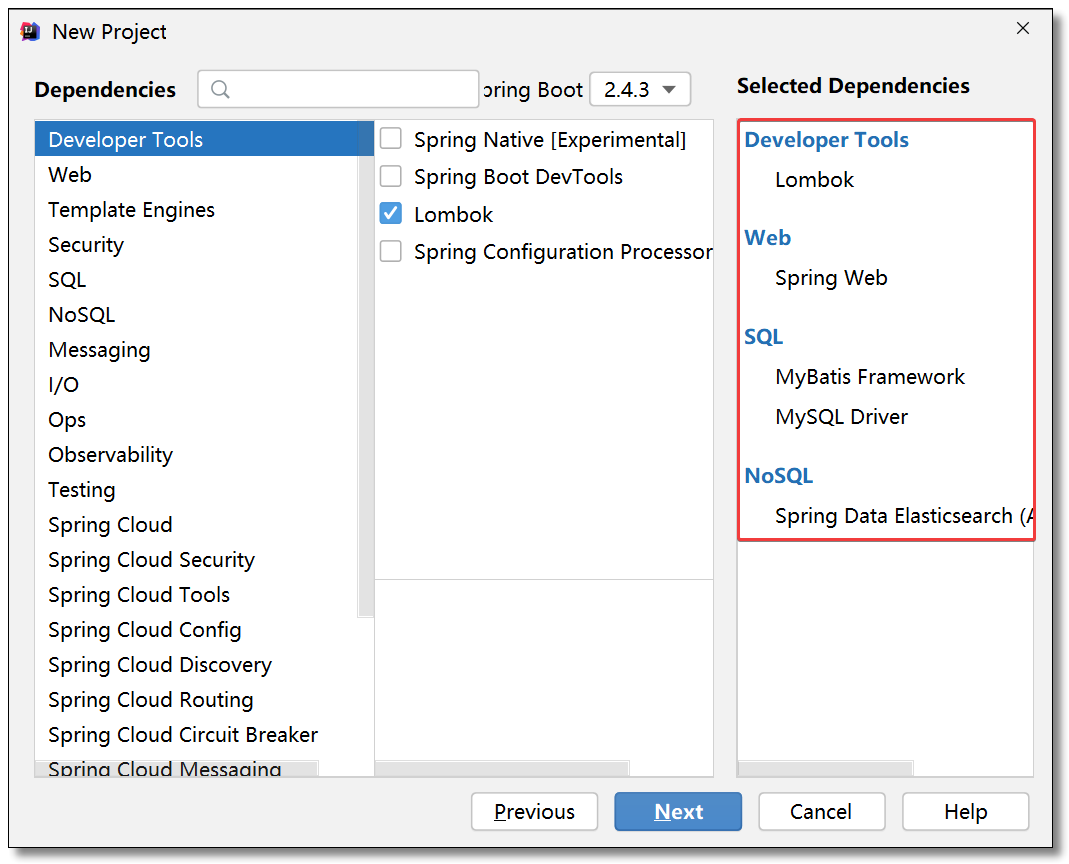Click the NoSQL heading in selected list
The width and height of the screenshot is (1069, 864).
pos(779,476)
